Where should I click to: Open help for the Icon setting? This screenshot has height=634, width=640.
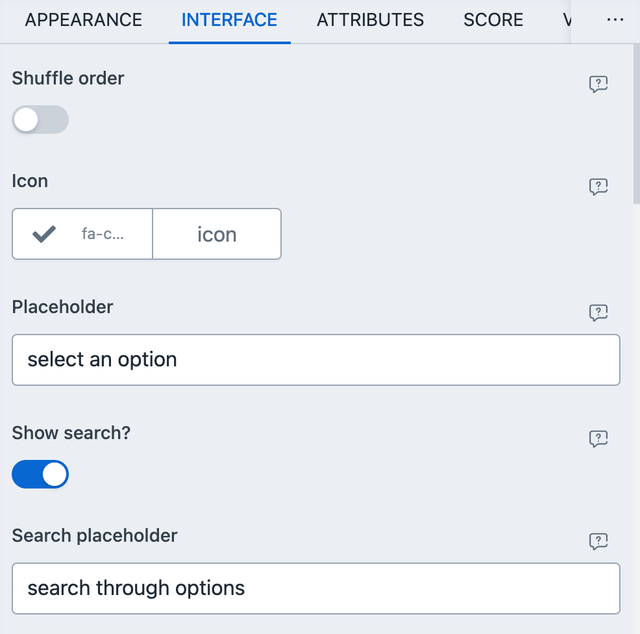pyautogui.click(x=598, y=187)
